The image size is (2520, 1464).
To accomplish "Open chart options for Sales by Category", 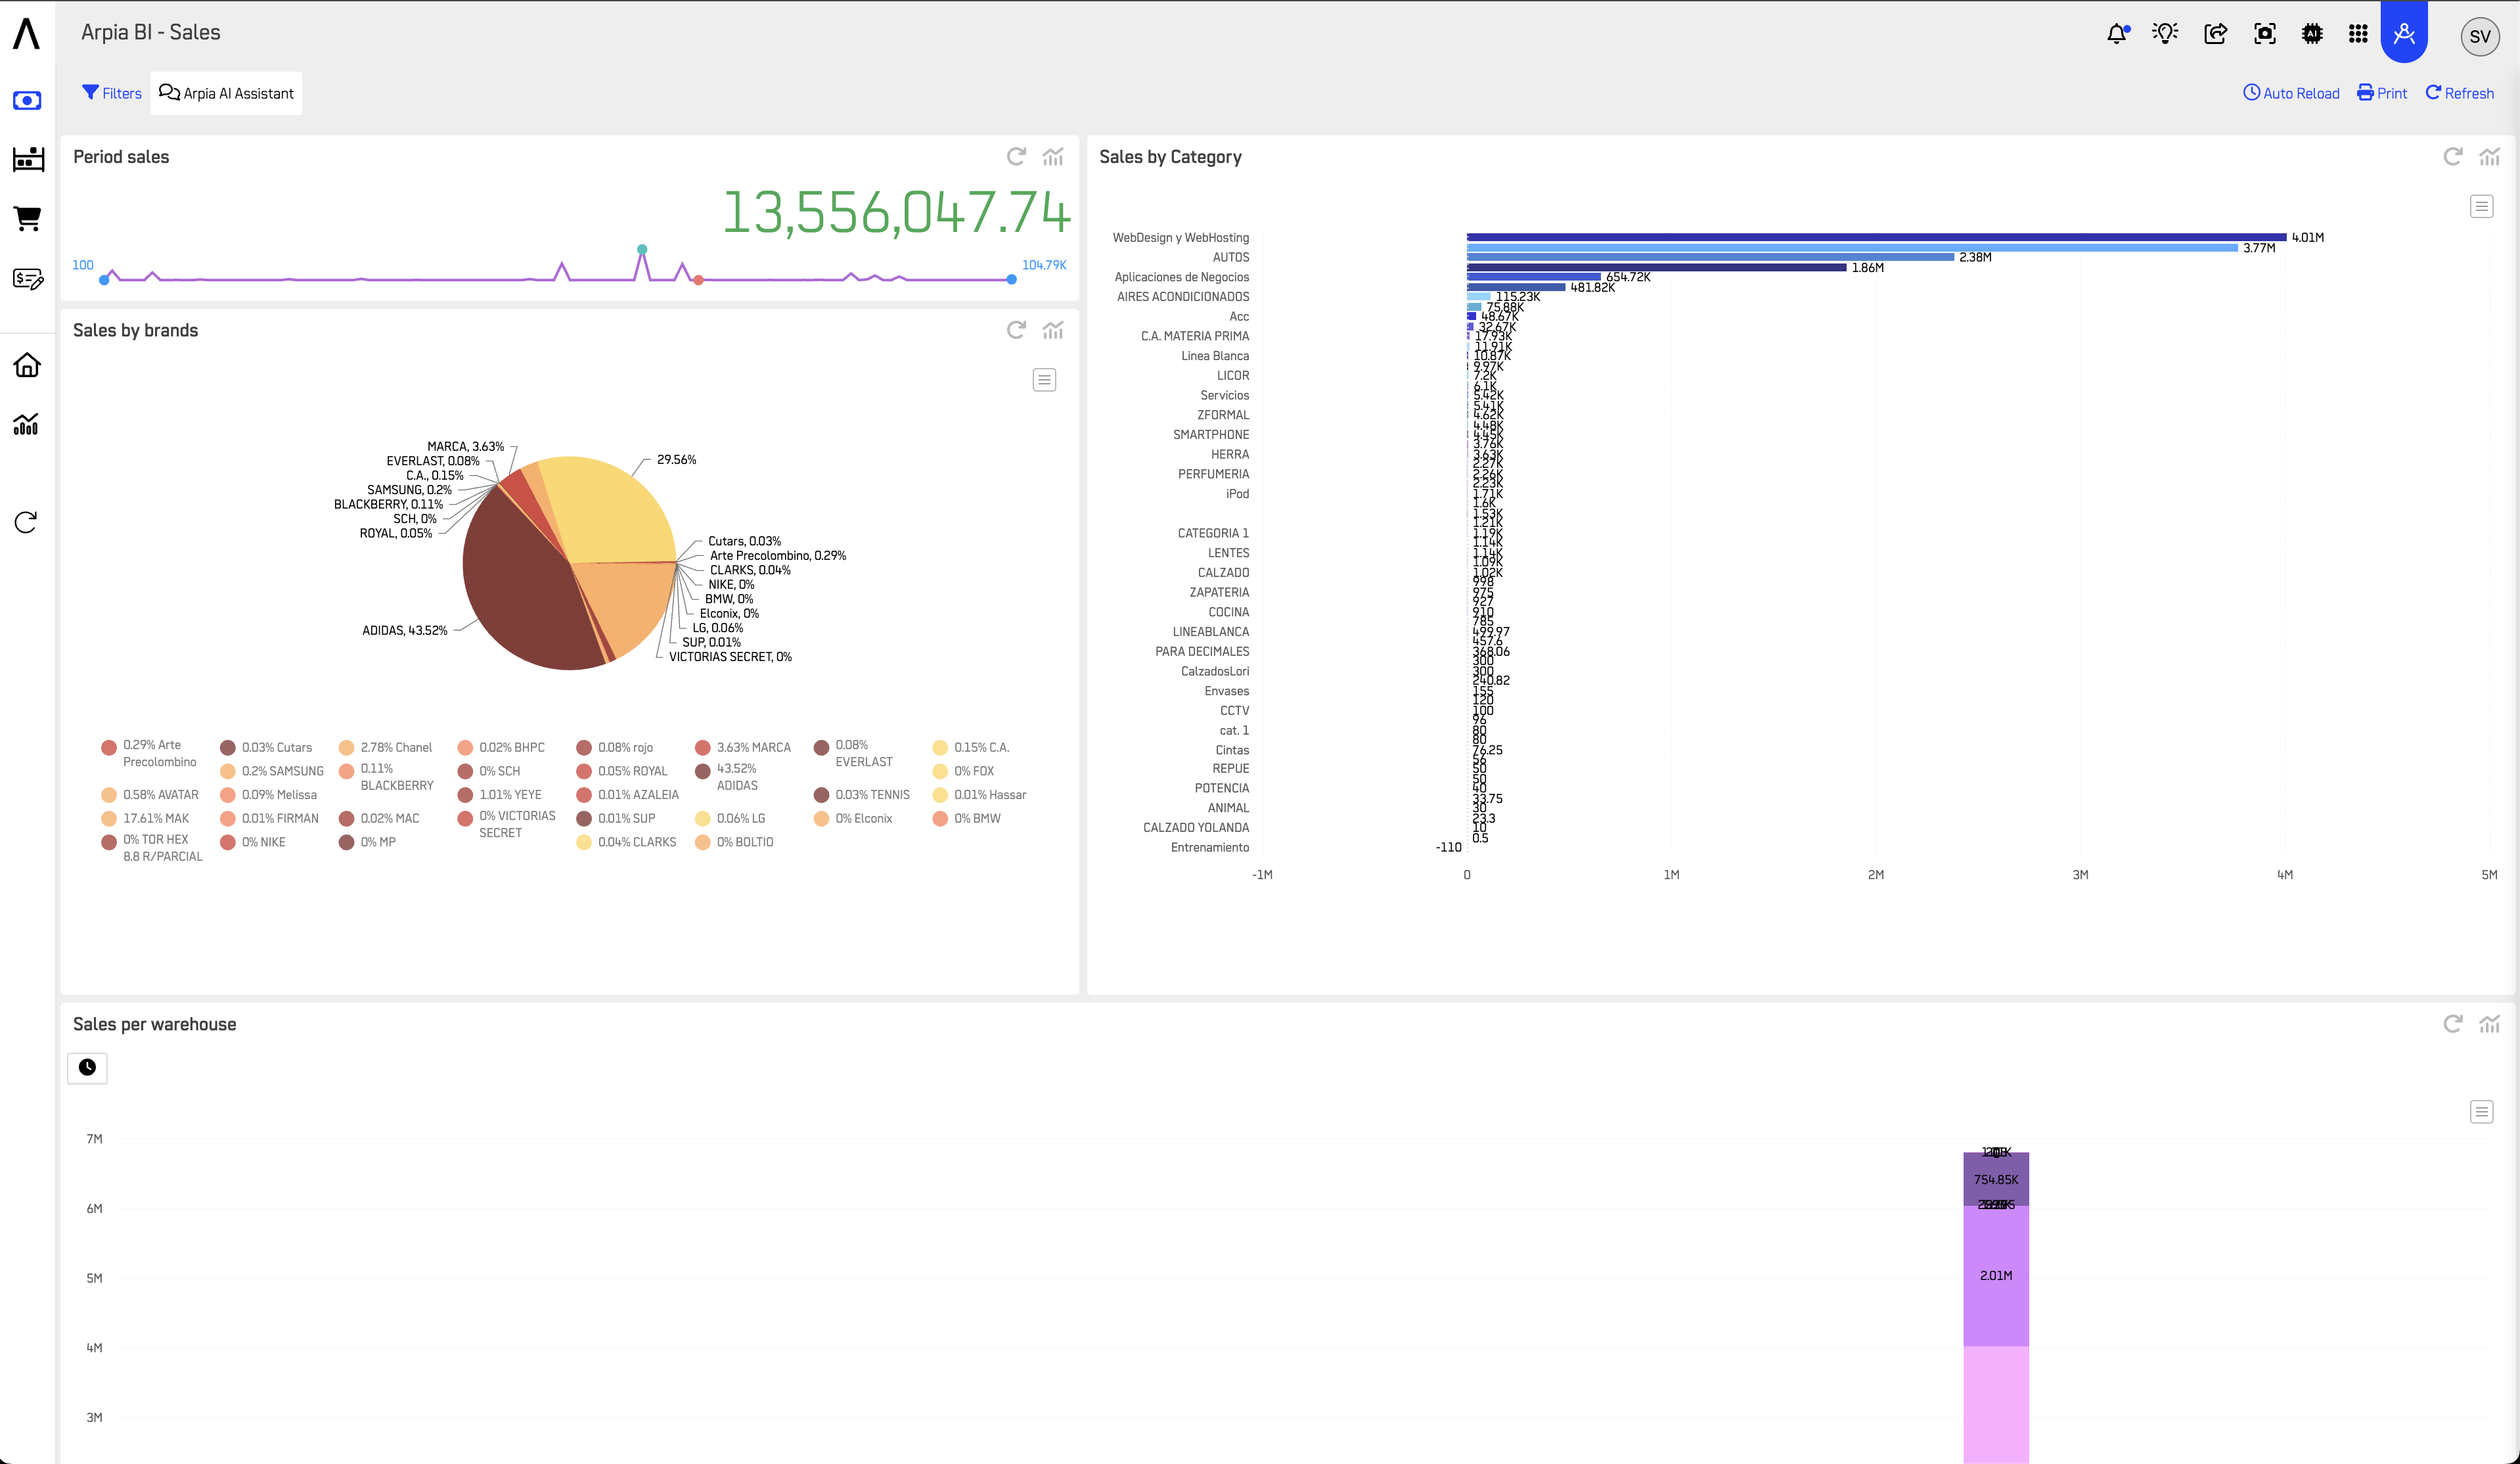I will [x=2489, y=156].
